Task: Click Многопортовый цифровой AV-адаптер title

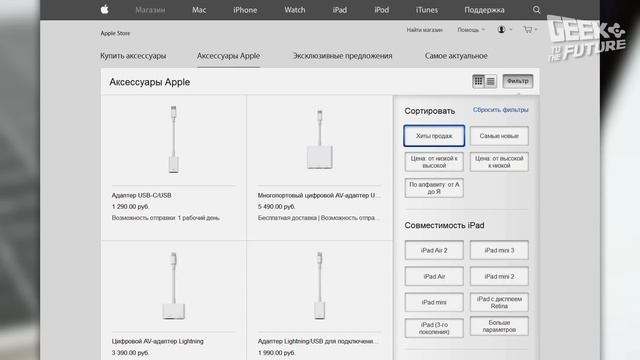Action: (x=318, y=196)
